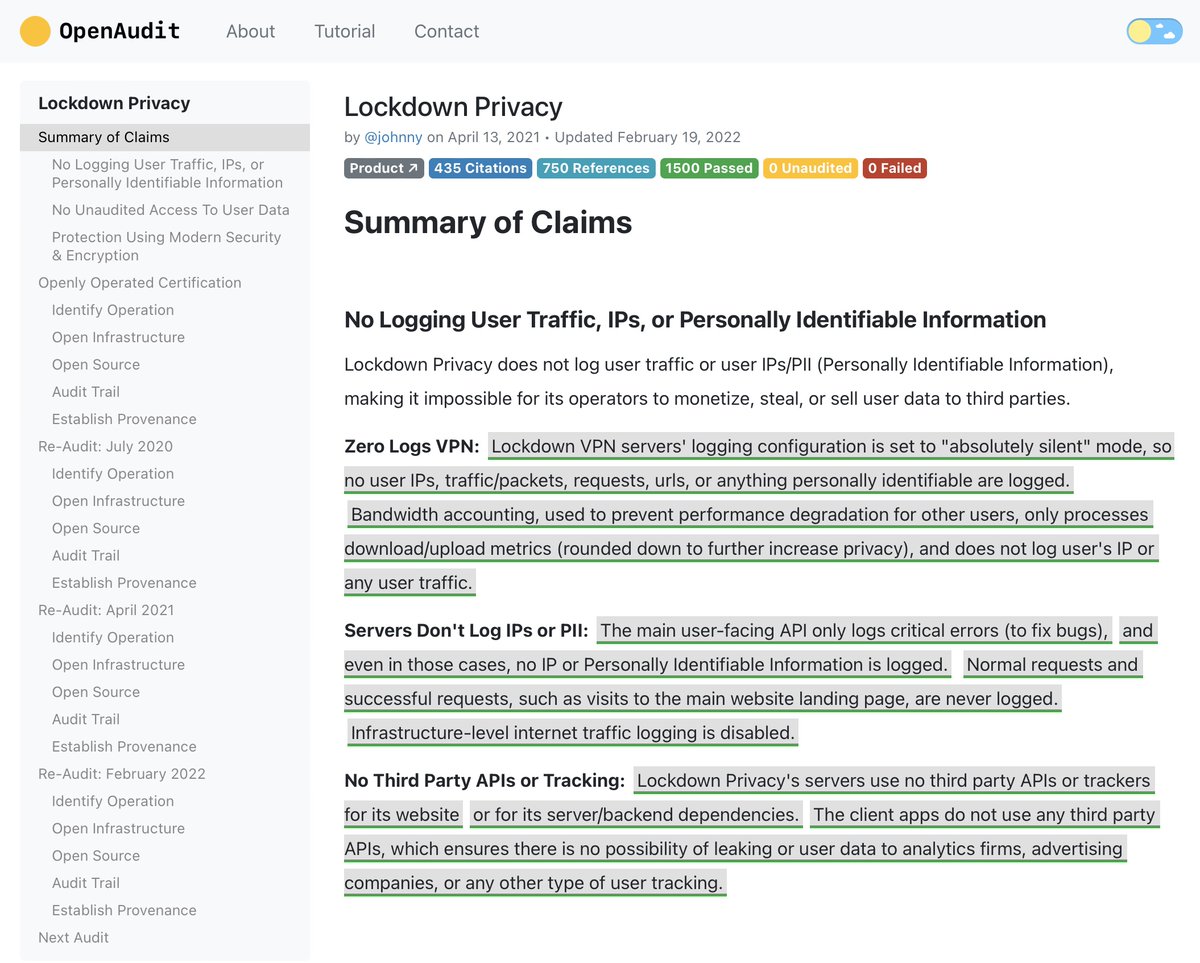The width and height of the screenshot is (1200, 963).
Task: Open Audit Trail under Openly Operated Certification
Action: click(x=86, y=392)
